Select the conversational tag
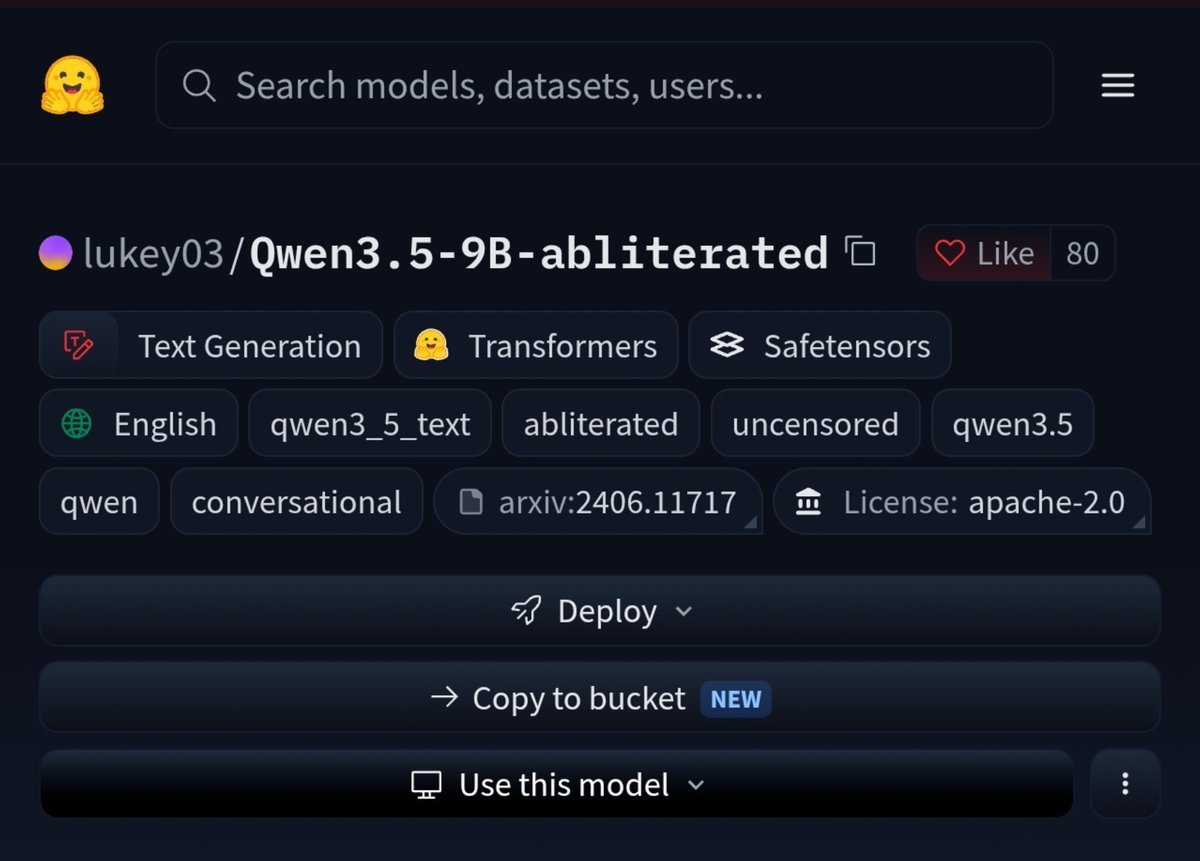 click(296, 501)
